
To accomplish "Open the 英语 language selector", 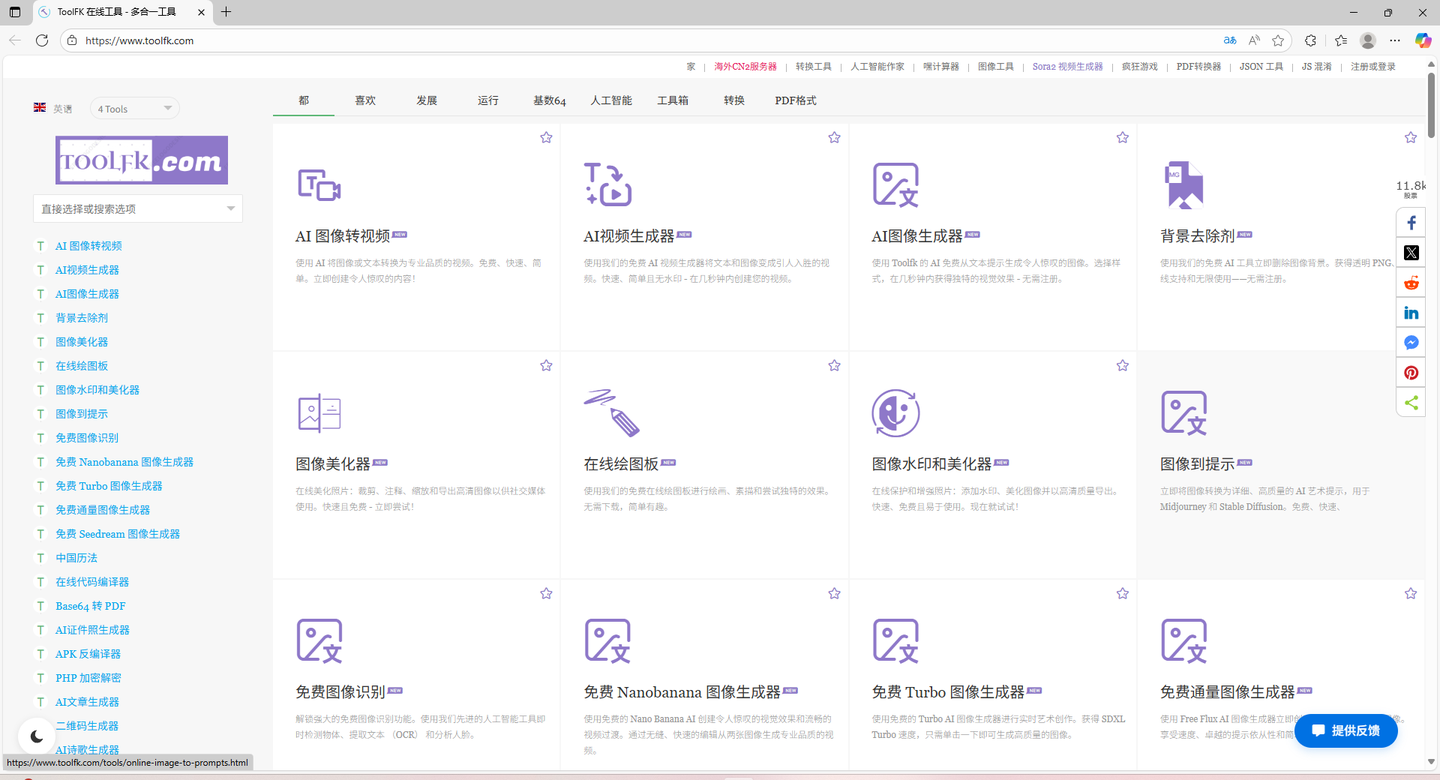I will point(53,109).
